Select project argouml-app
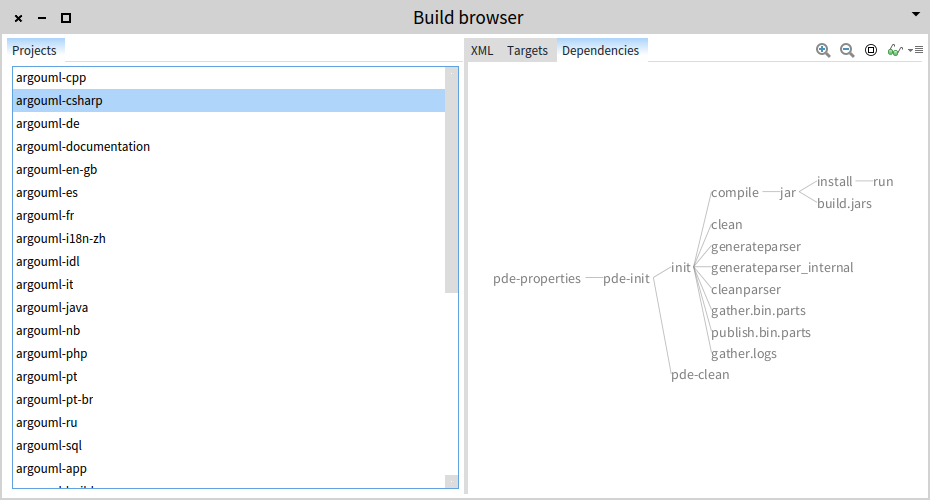The width and height of the screenshot is (930, 500). coord(229,469)
